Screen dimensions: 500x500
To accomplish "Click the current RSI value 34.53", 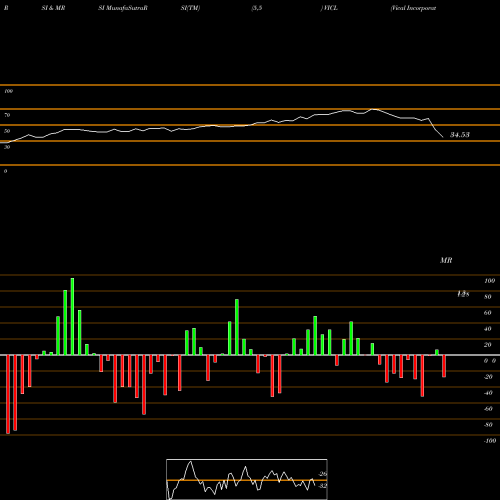I will click(x=460, y=135).
